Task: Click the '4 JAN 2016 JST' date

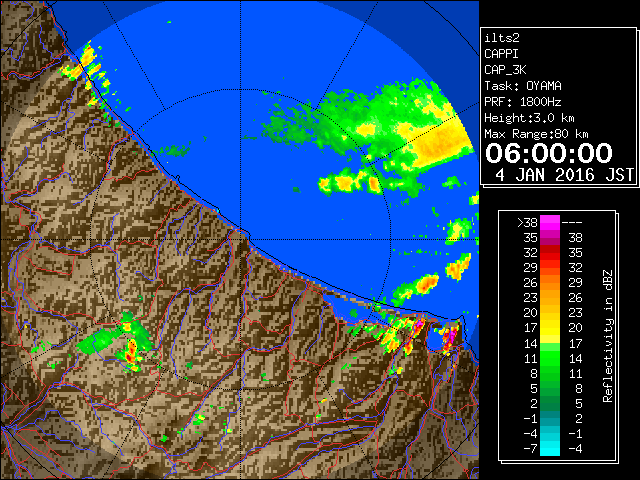Action: pos(565,175)
